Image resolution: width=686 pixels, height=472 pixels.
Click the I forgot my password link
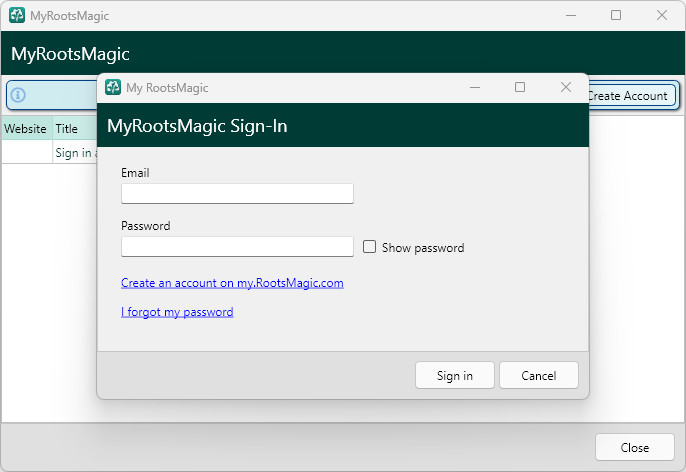[177, 312]
